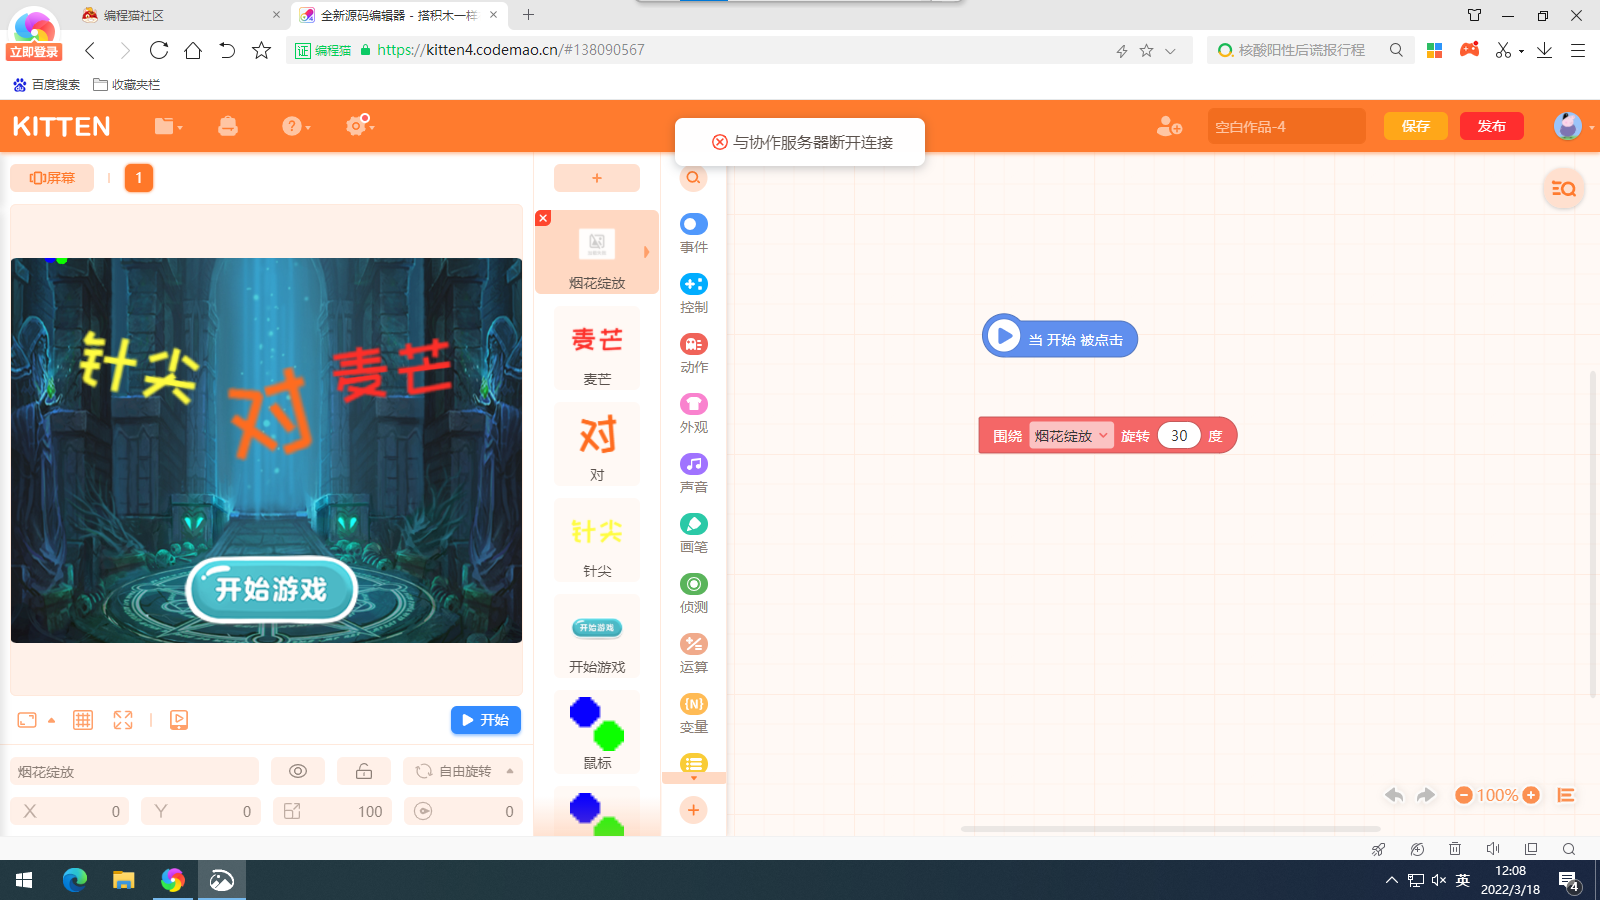Open the file folder menu in Kitten header
1600x900 pixels.
(x=168, y=126)
